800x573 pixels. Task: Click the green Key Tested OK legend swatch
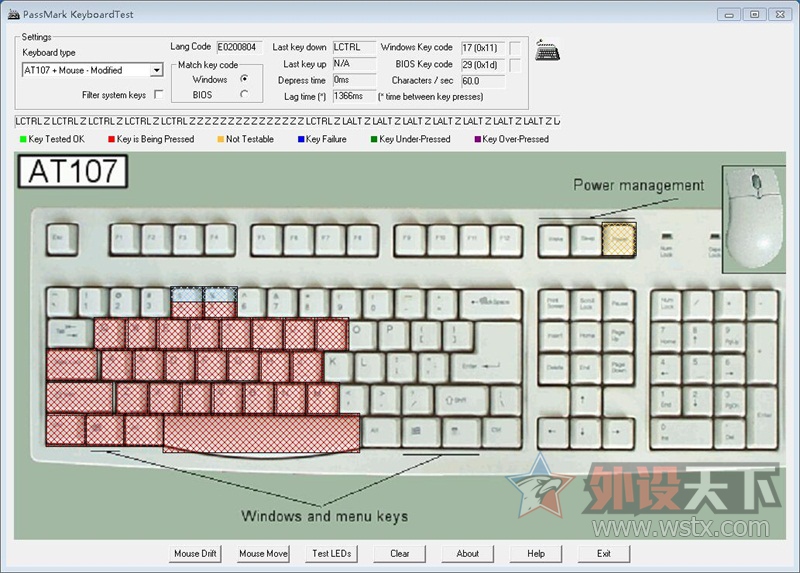pos(23,139)
